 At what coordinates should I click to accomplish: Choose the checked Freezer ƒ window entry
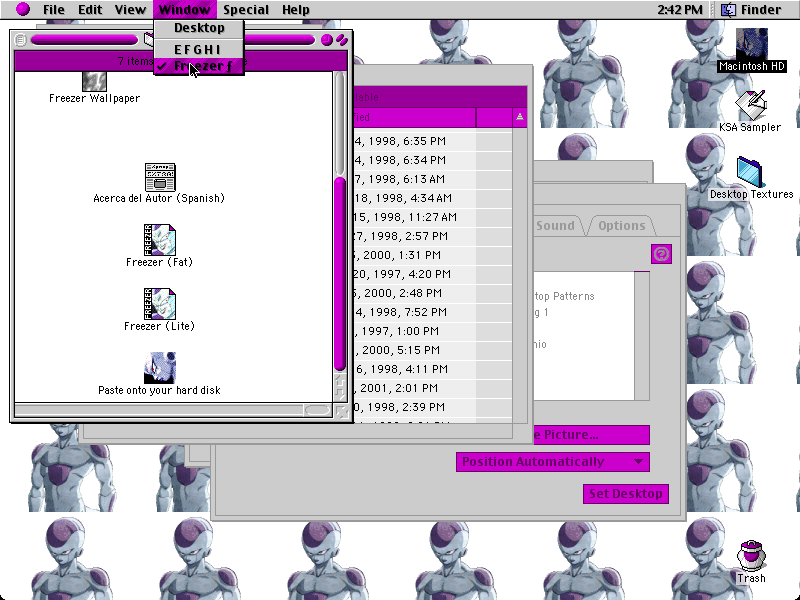199,66
